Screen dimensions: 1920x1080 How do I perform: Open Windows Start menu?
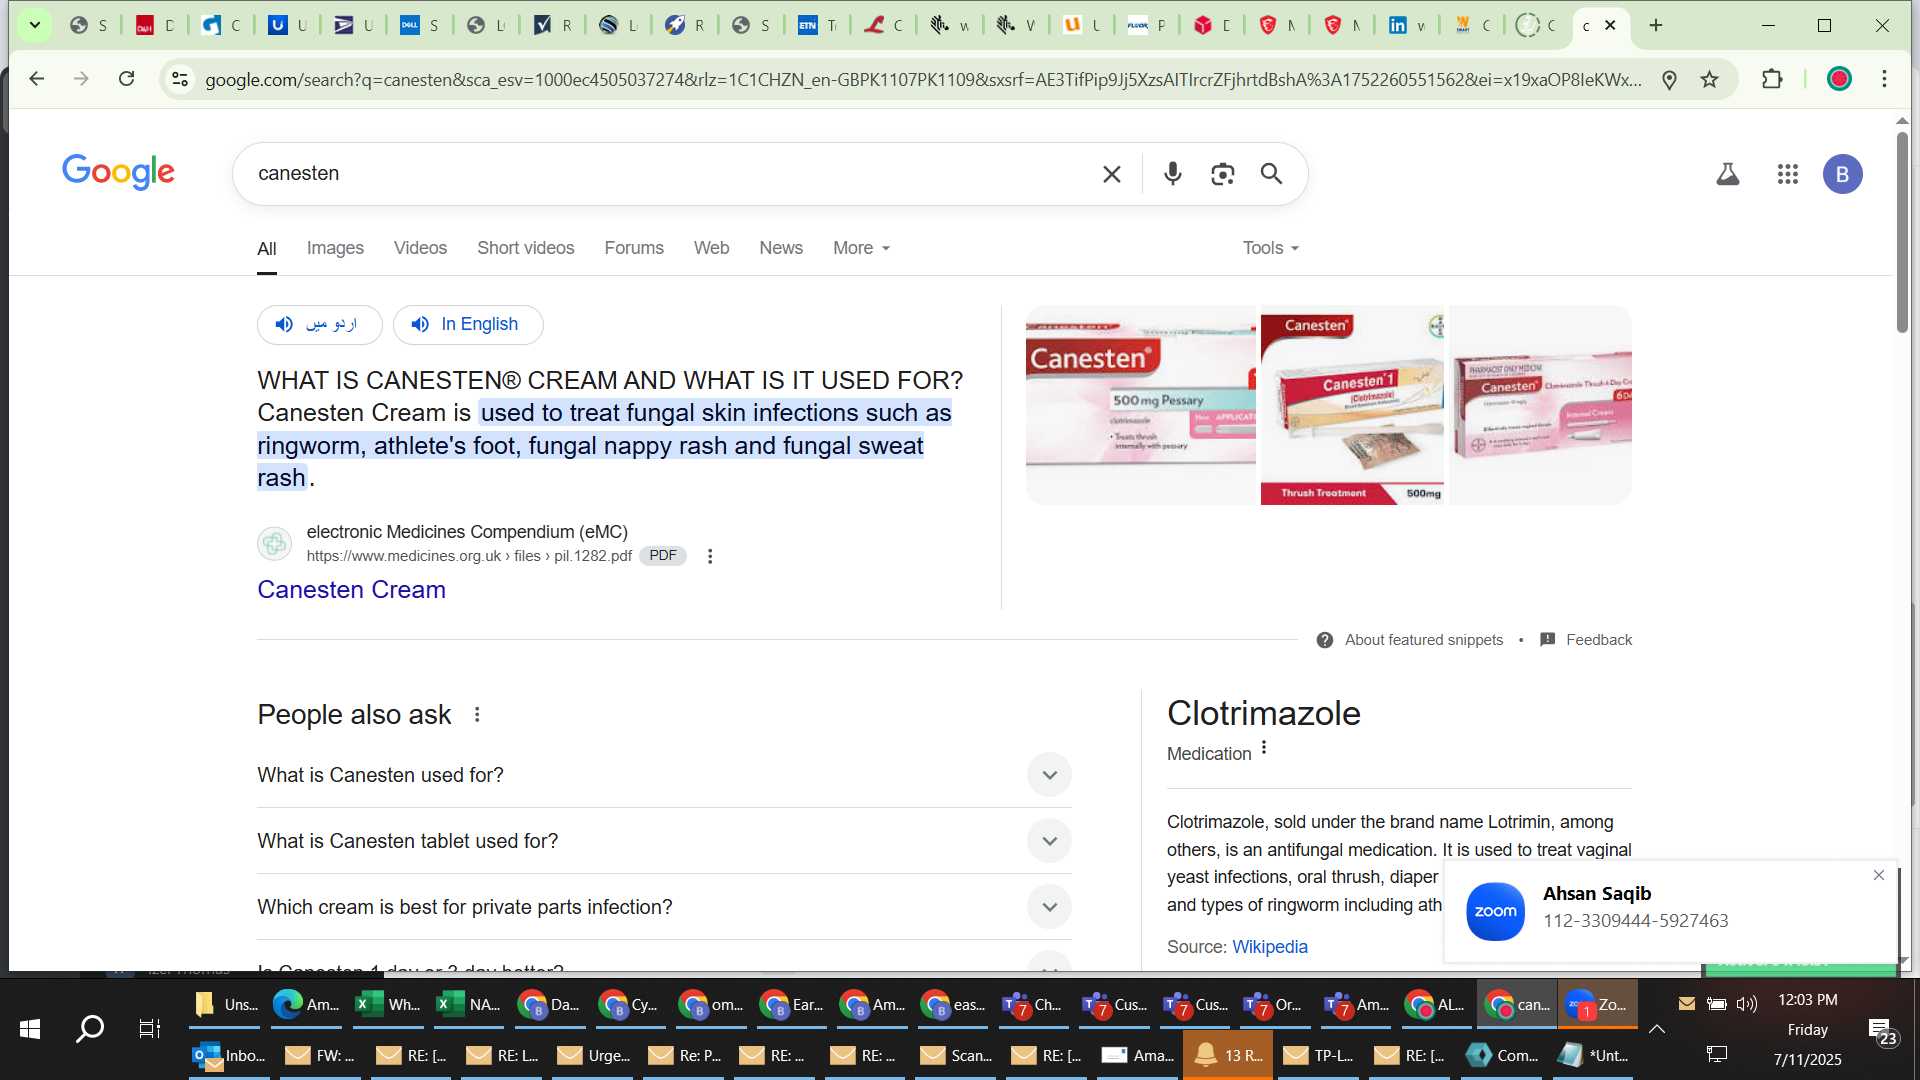tap(30, 1028)
